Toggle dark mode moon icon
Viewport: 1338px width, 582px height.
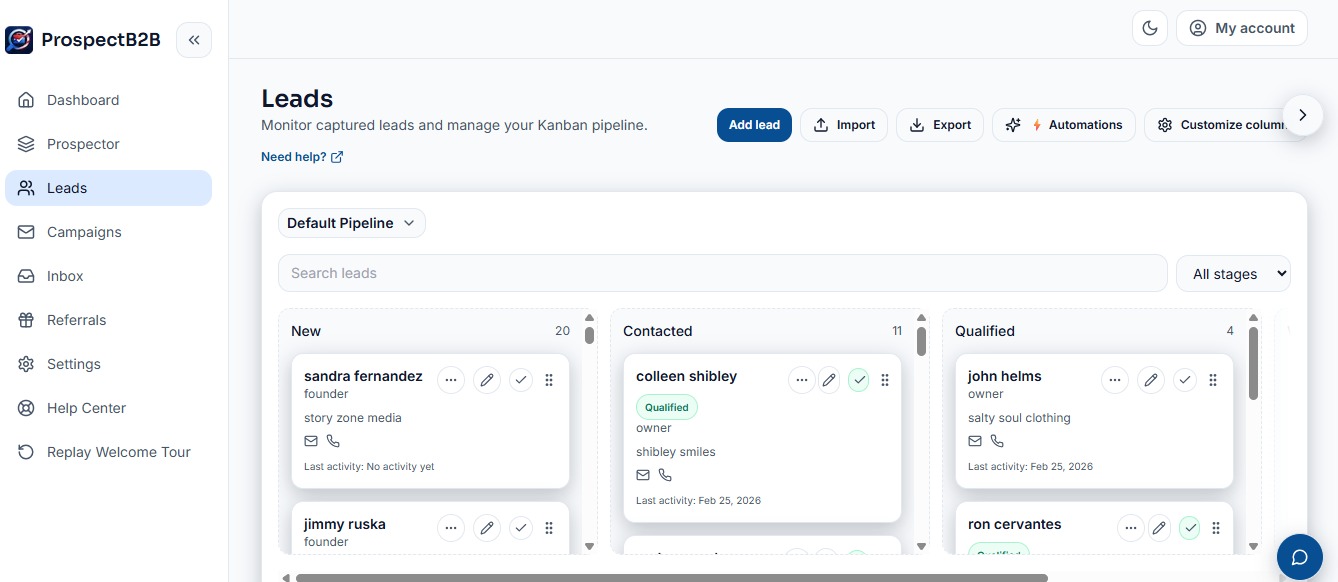(1150, 28)
